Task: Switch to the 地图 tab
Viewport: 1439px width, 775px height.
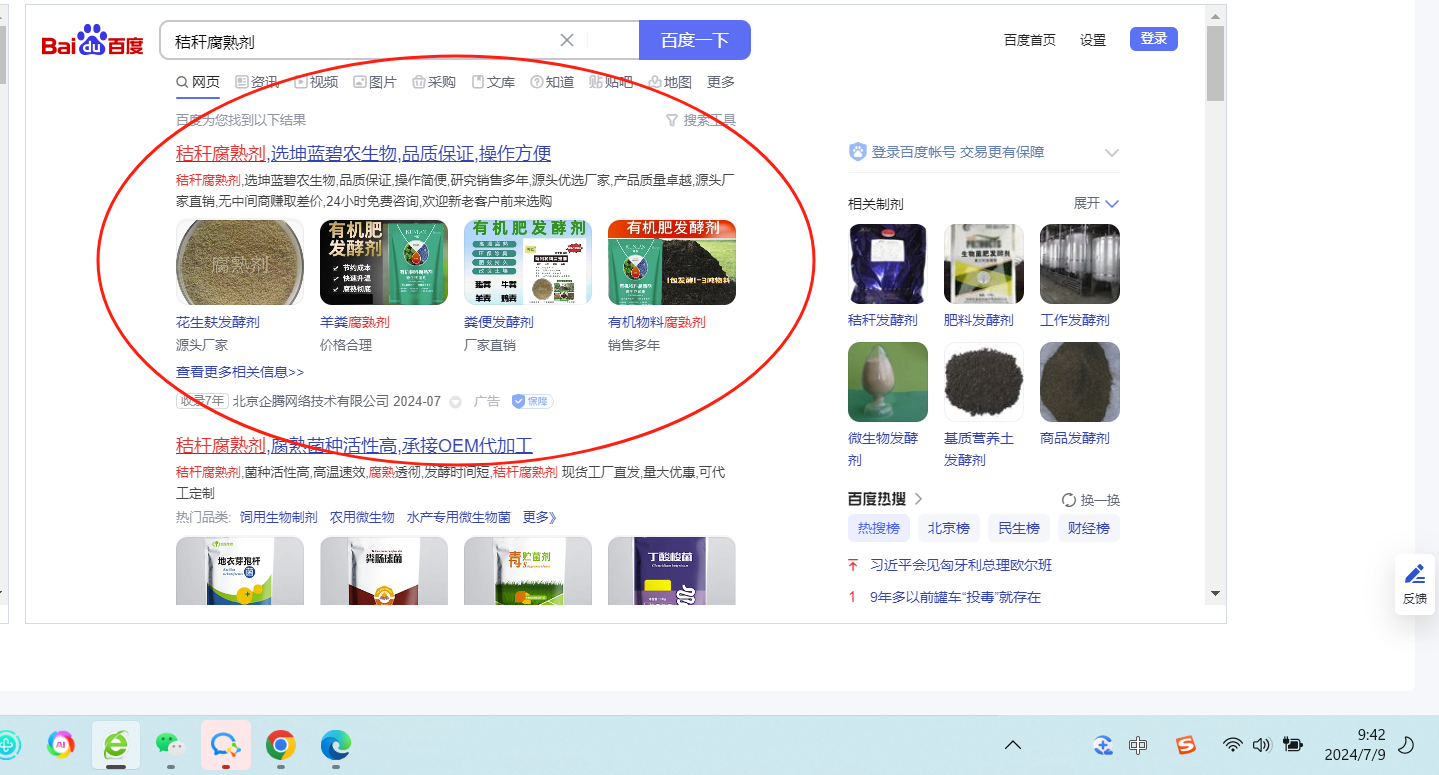Action: pos(670,82)
